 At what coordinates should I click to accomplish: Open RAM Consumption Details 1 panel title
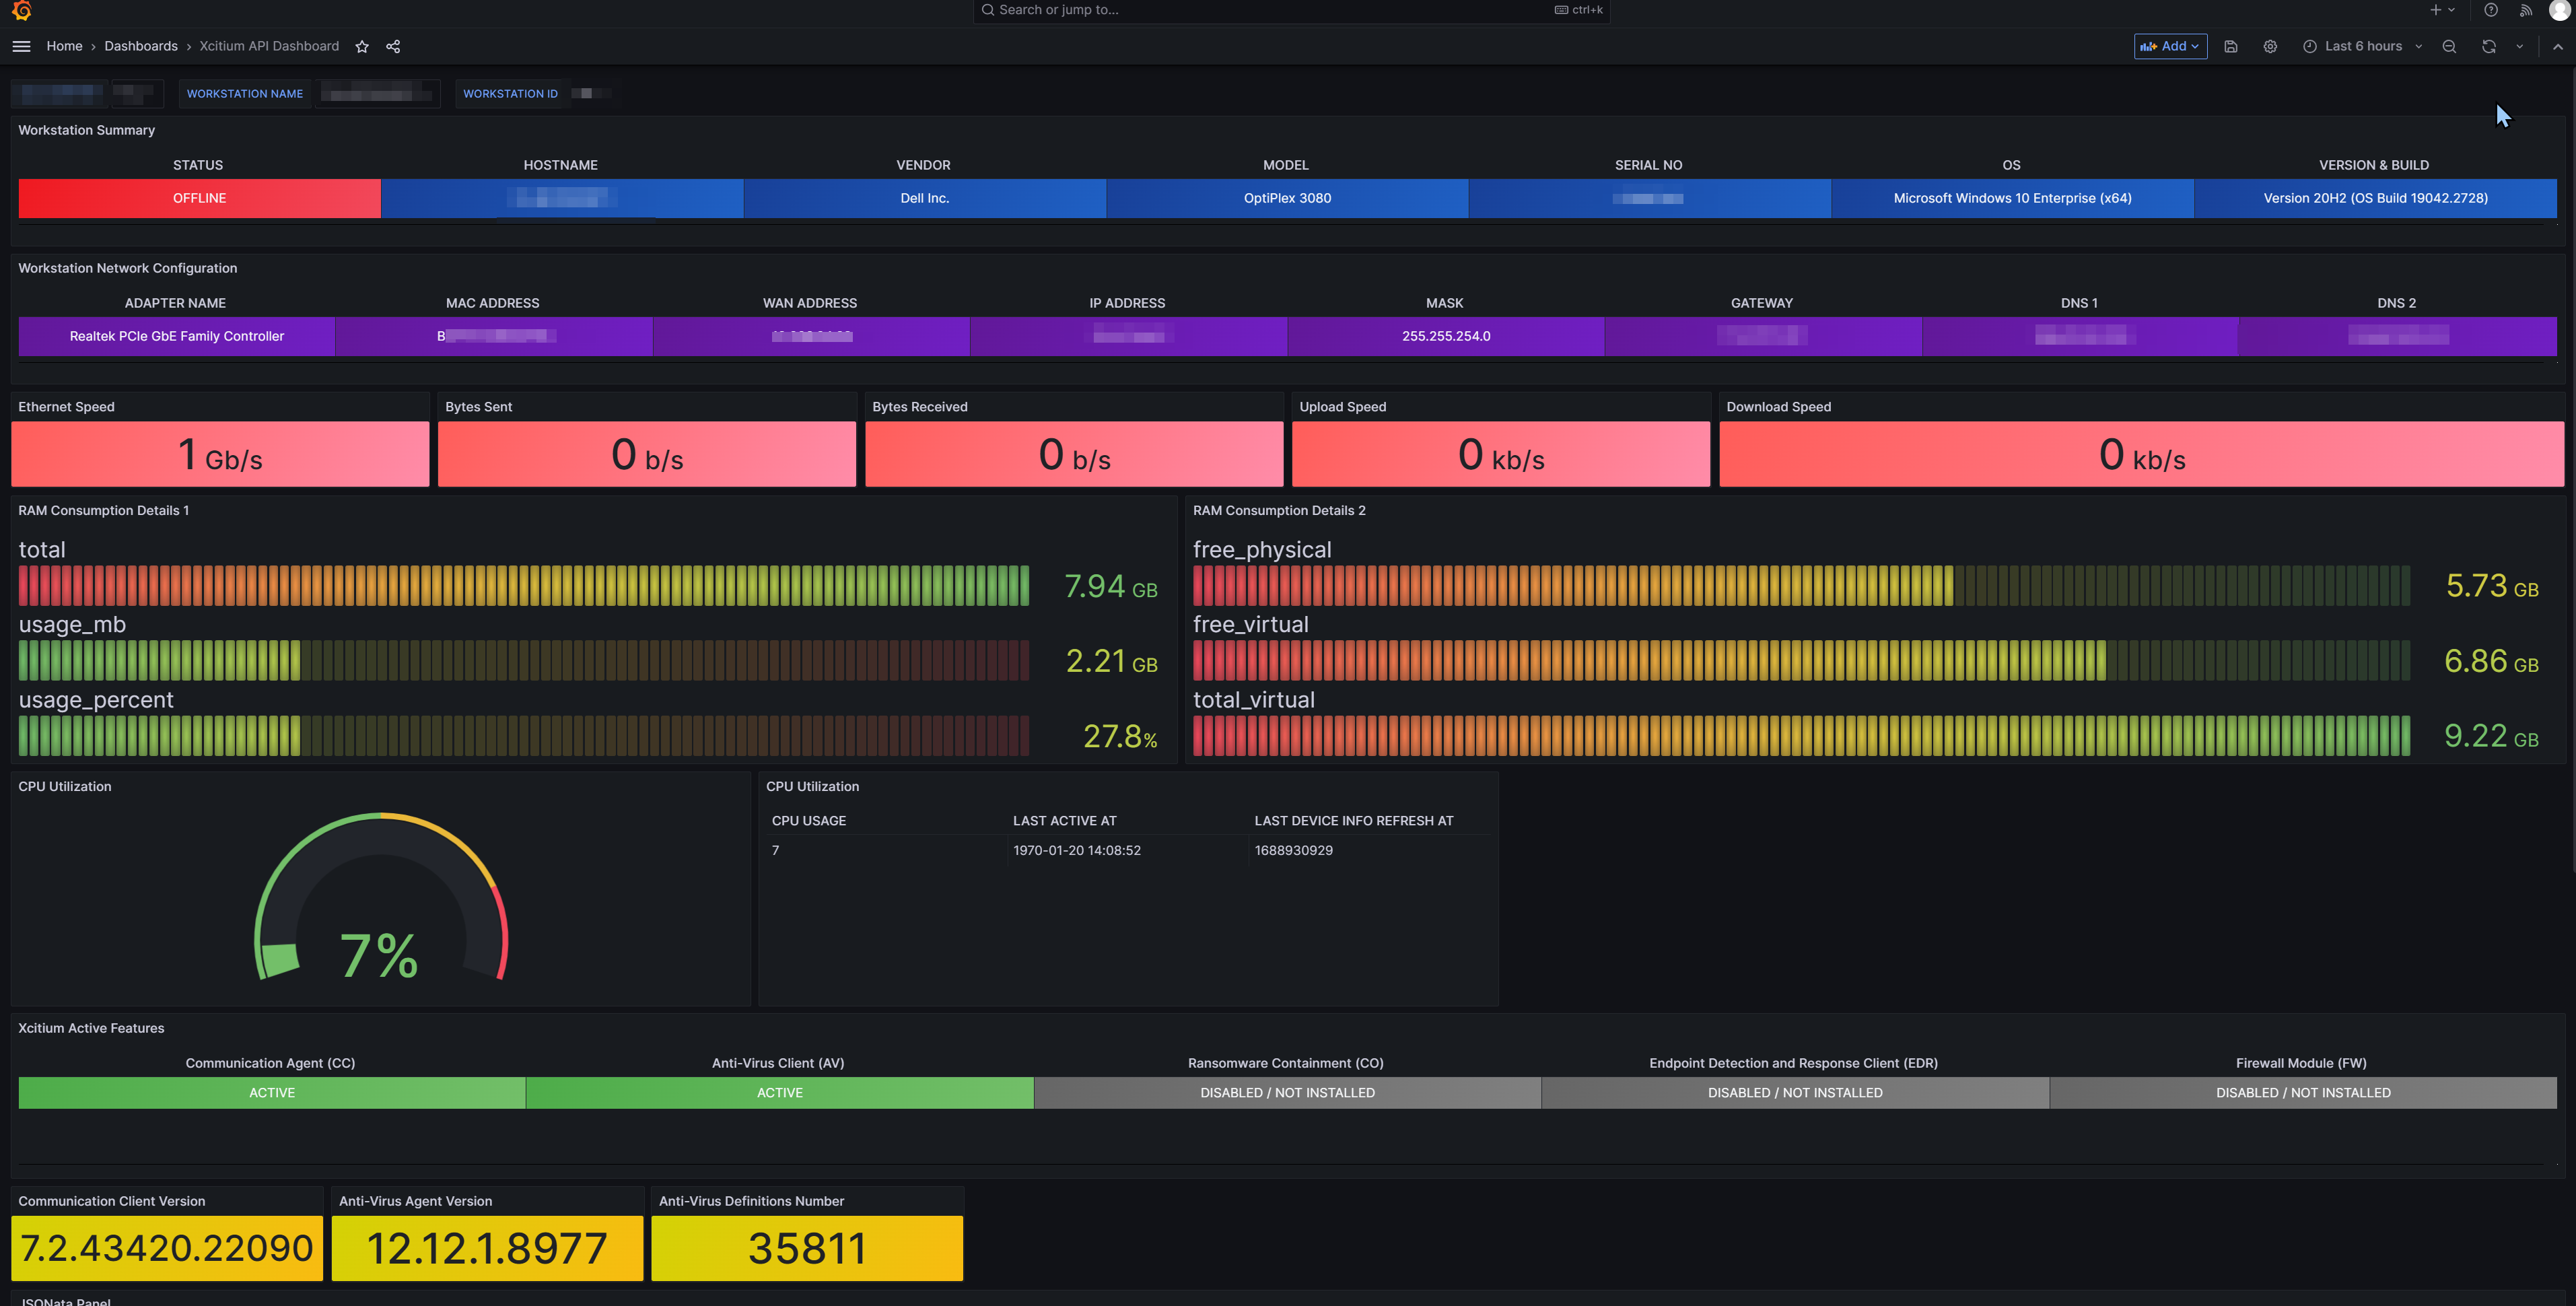(103, 511)
